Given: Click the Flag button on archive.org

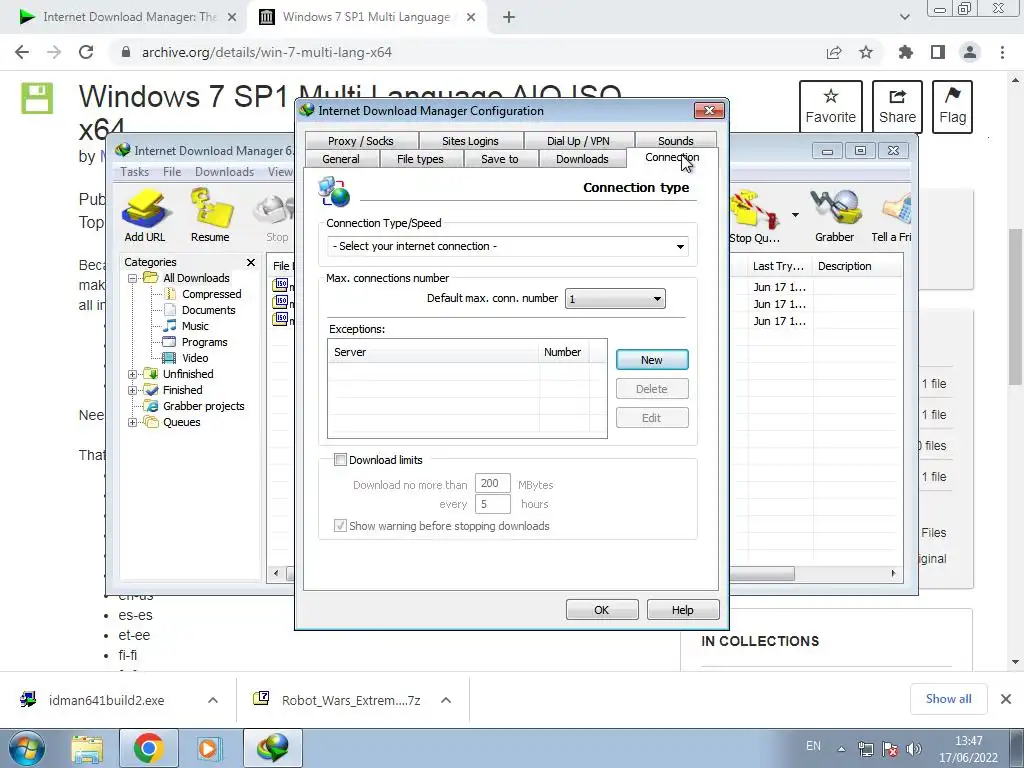Looking at the screenshot, I should coord(952,107).
